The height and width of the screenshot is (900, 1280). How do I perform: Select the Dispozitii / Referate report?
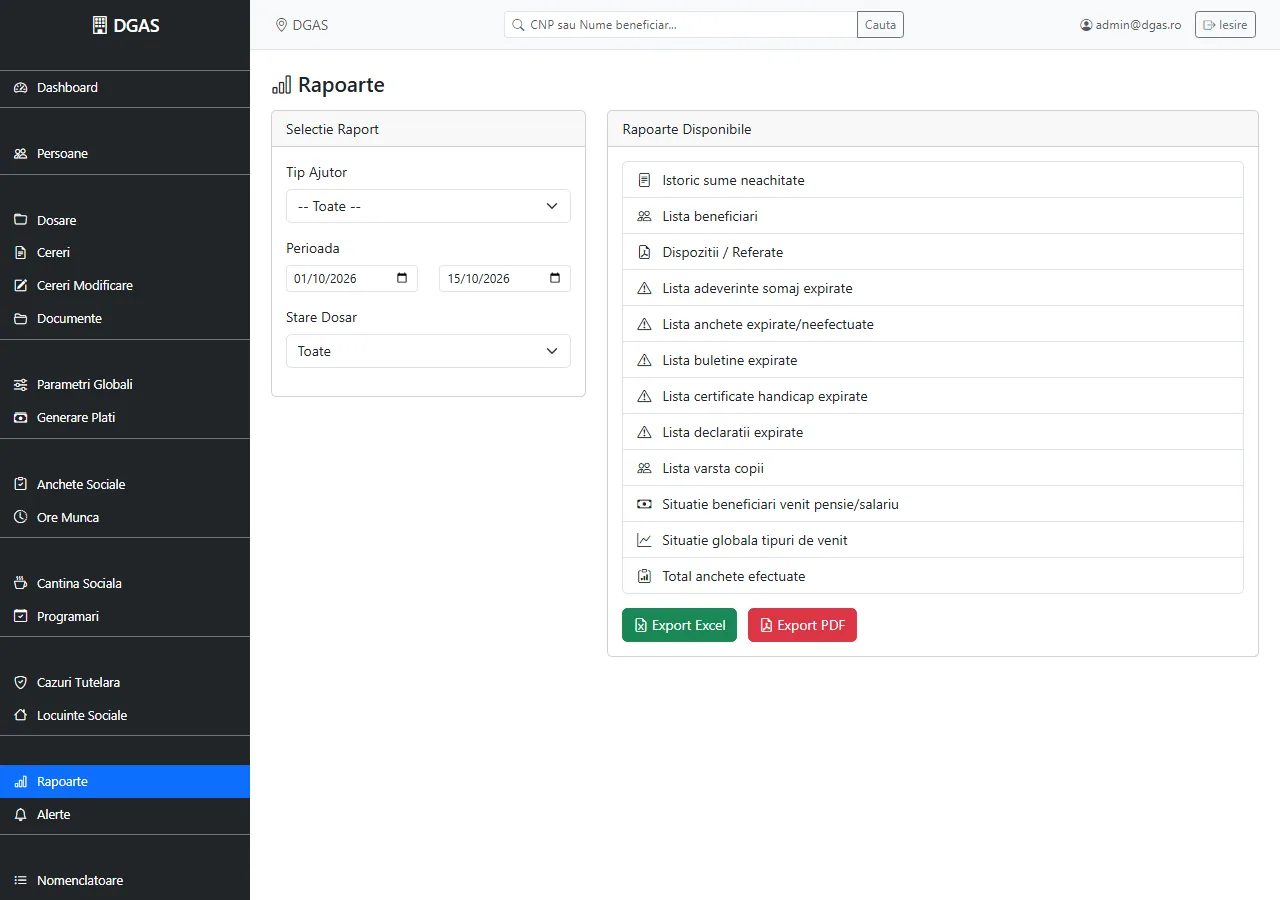(x=932, y=252)
